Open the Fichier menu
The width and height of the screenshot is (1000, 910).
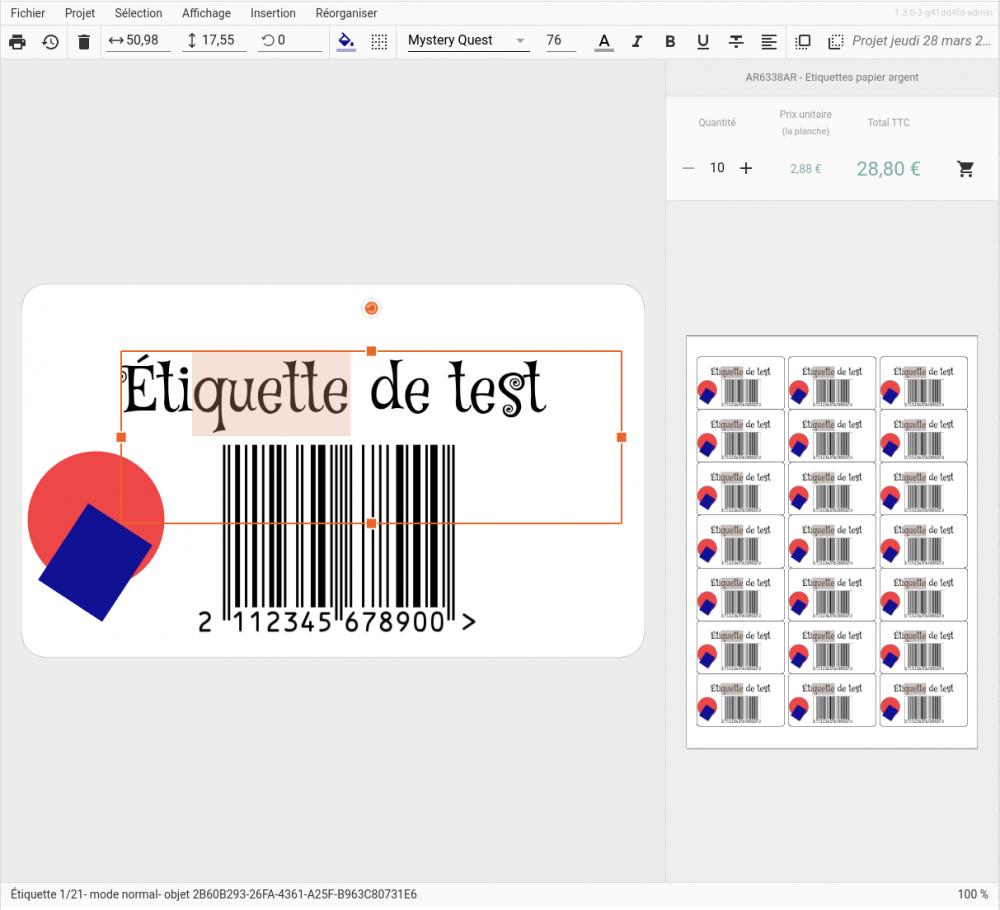tap(27, 13)
